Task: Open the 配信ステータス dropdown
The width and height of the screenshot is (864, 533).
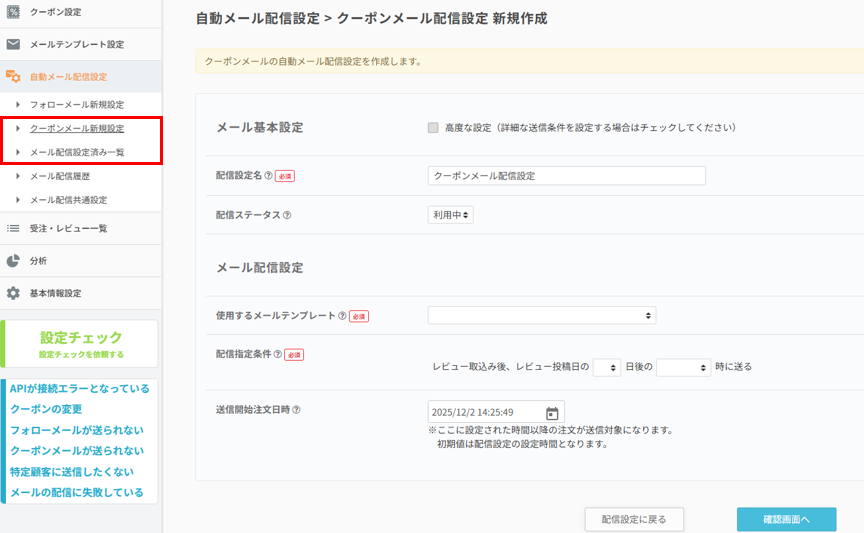Action: coord(450,215)
